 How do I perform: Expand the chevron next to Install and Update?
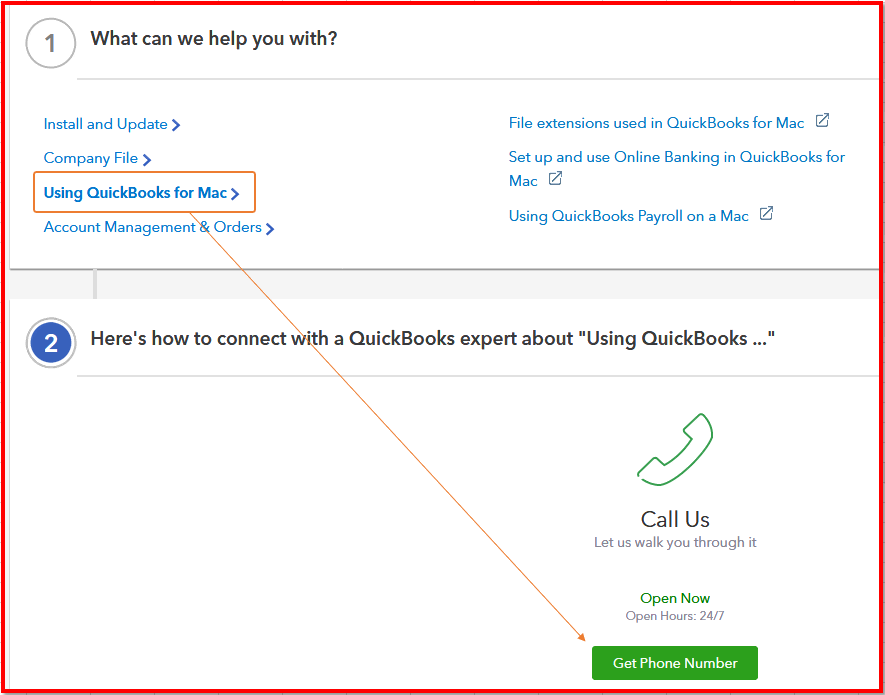click(176, 125)
